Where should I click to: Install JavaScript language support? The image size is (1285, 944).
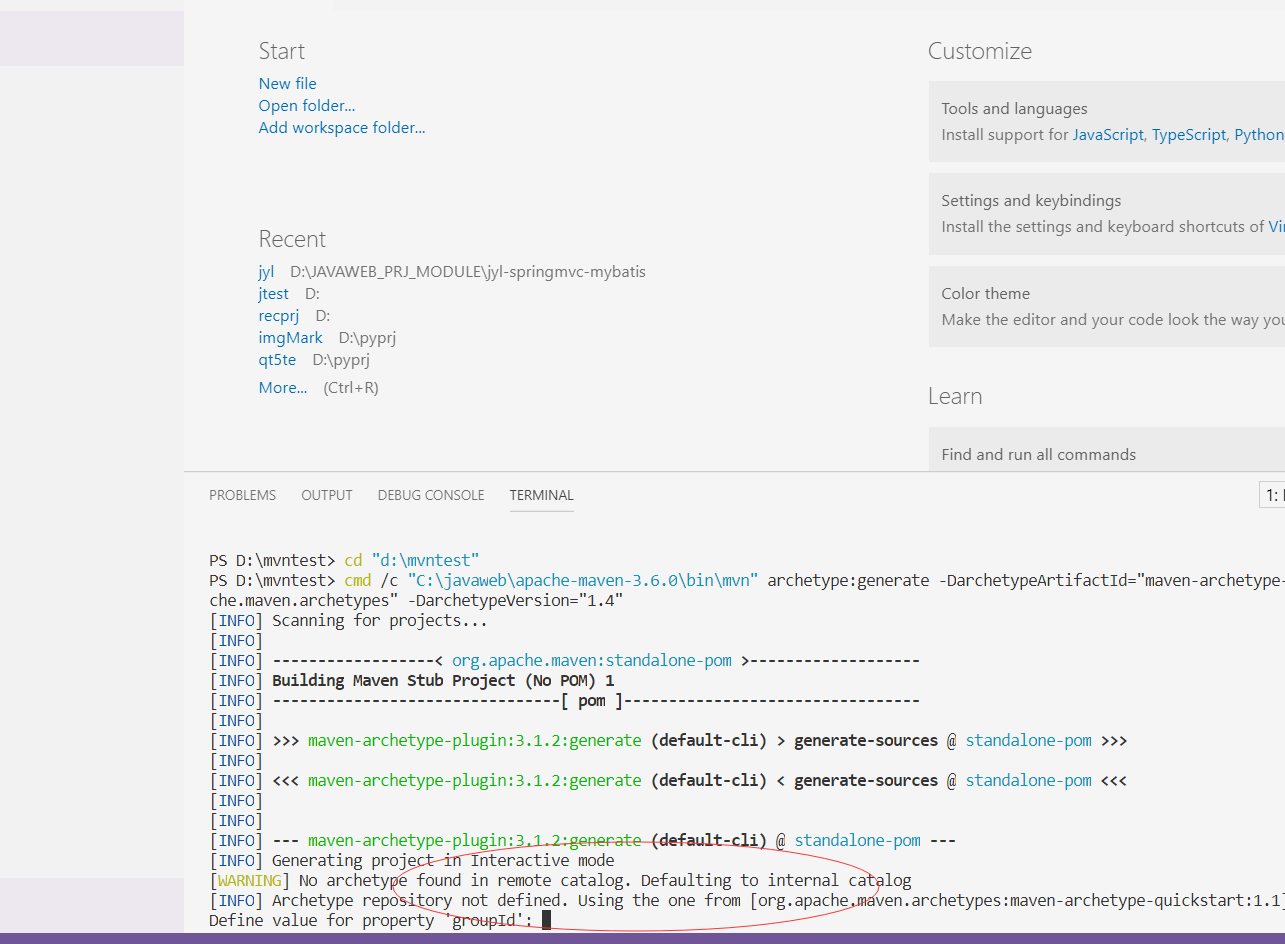[x=1108, y=134]
